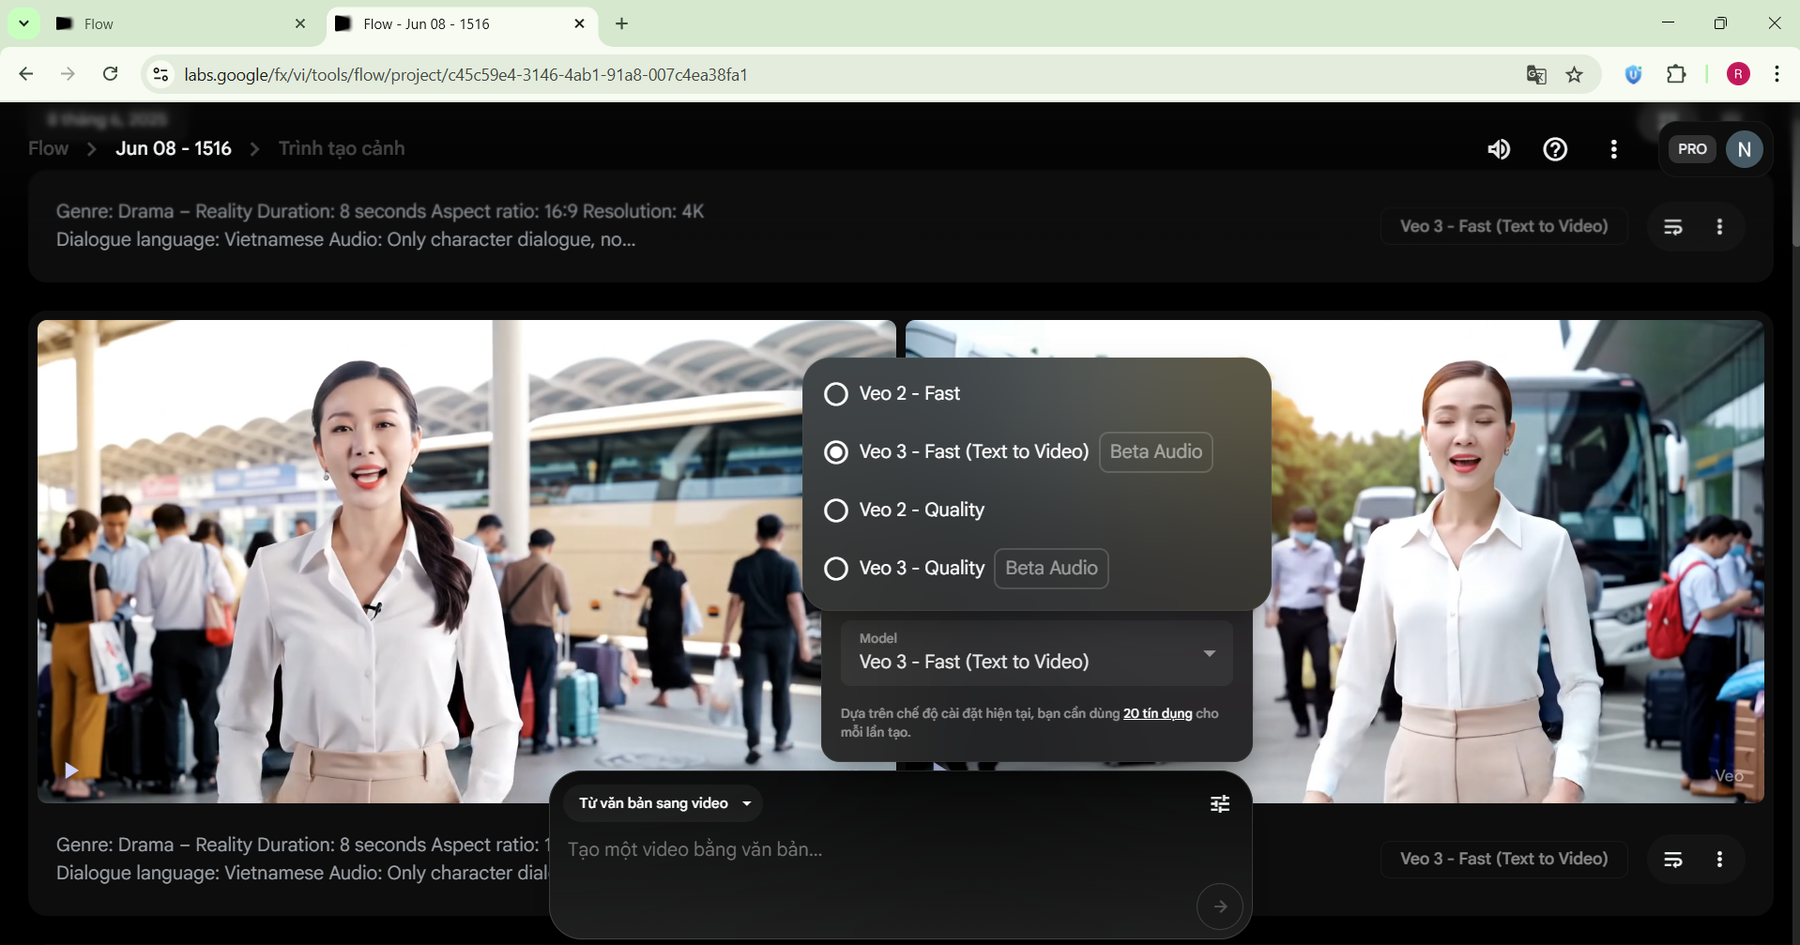Click the reuse prompt icon in top row

point(1673,227)
